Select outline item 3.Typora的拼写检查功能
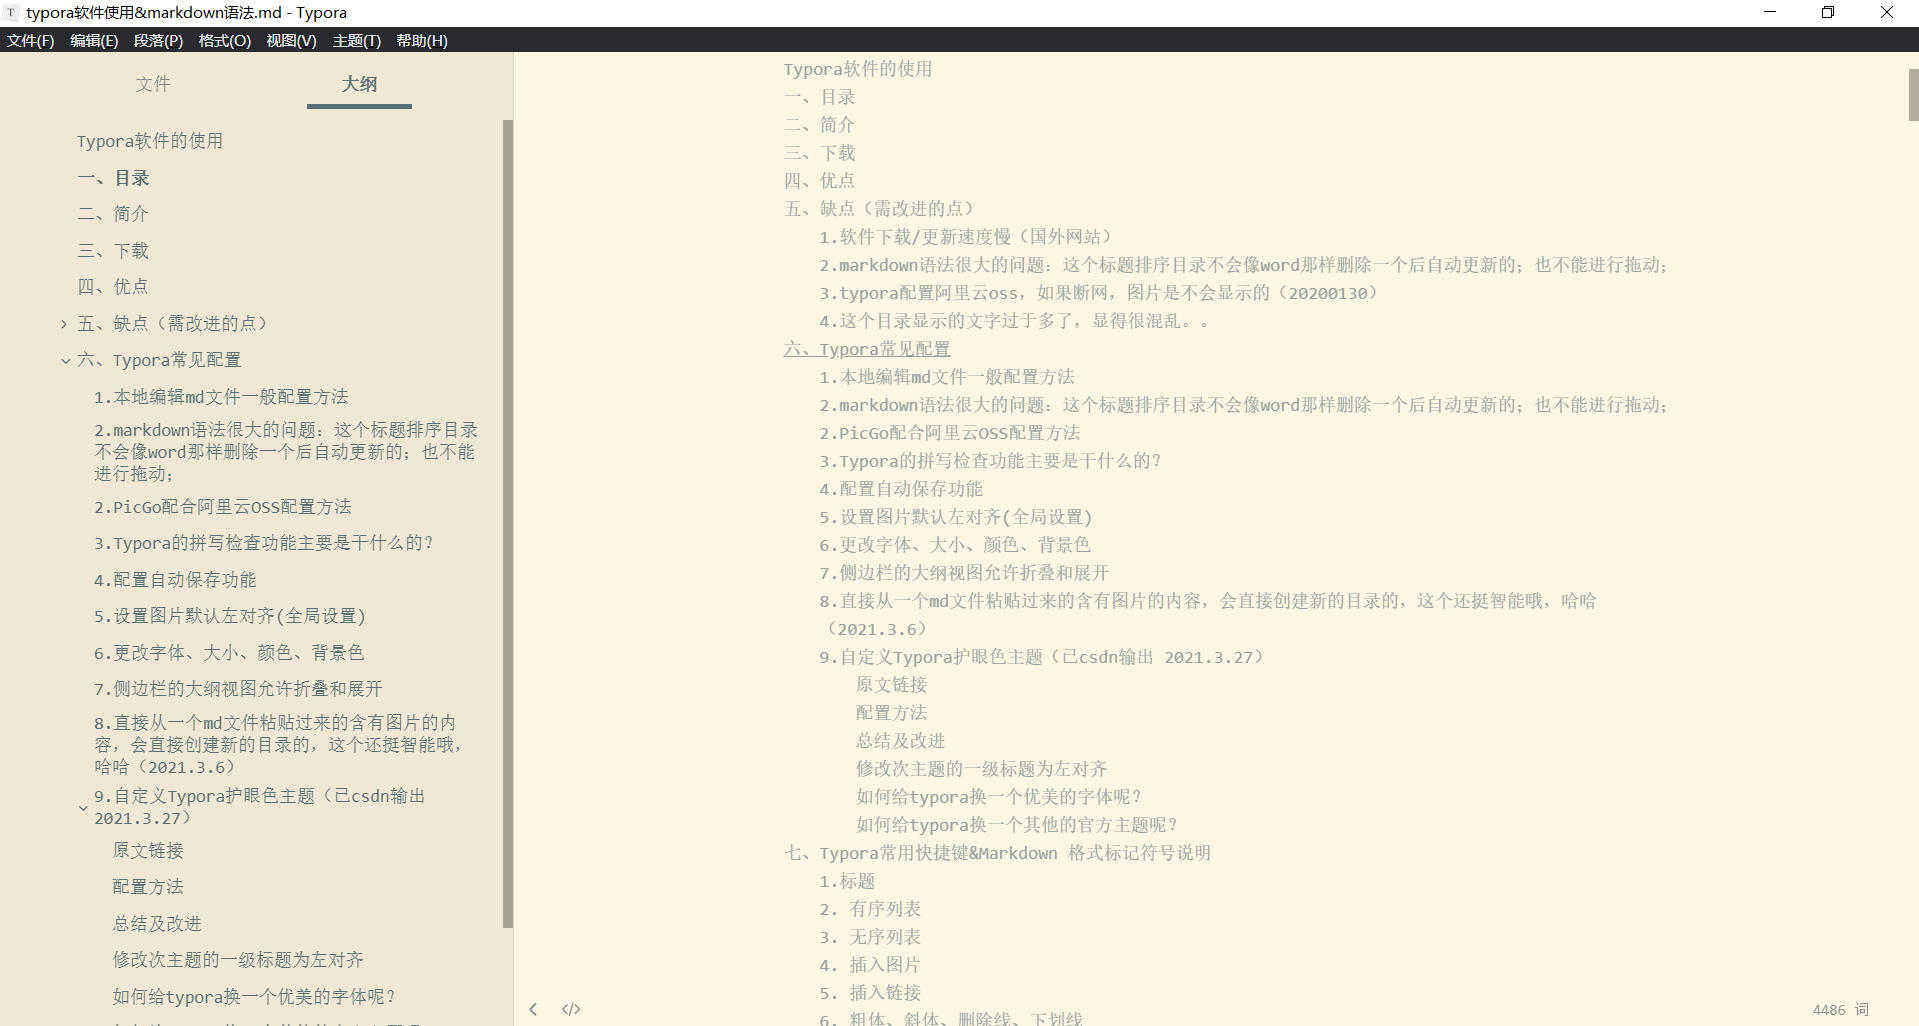 point(264,543)
